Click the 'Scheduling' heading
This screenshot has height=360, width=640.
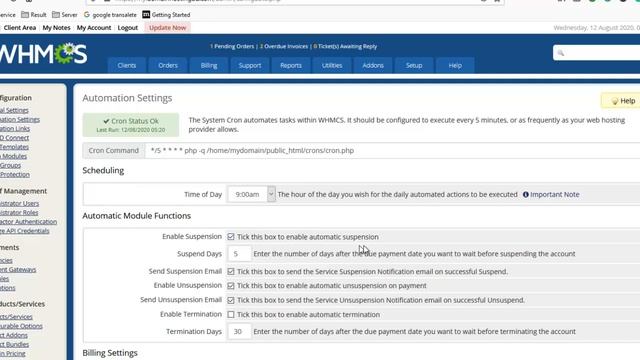pyautogui.click(x=103, y=170)
